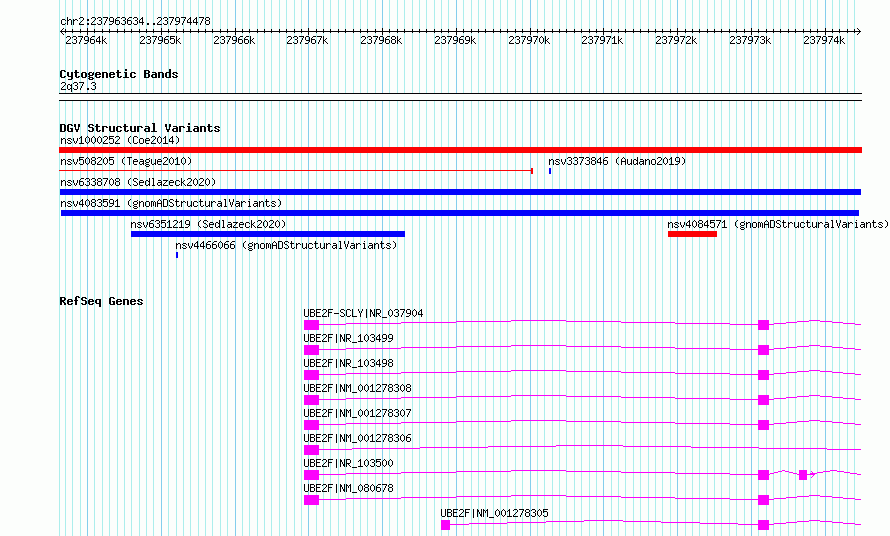The image size is (890, 536).
Task: Click the UBE2F|NR_103500 transcript label
Action: click(x=348, y=463)
